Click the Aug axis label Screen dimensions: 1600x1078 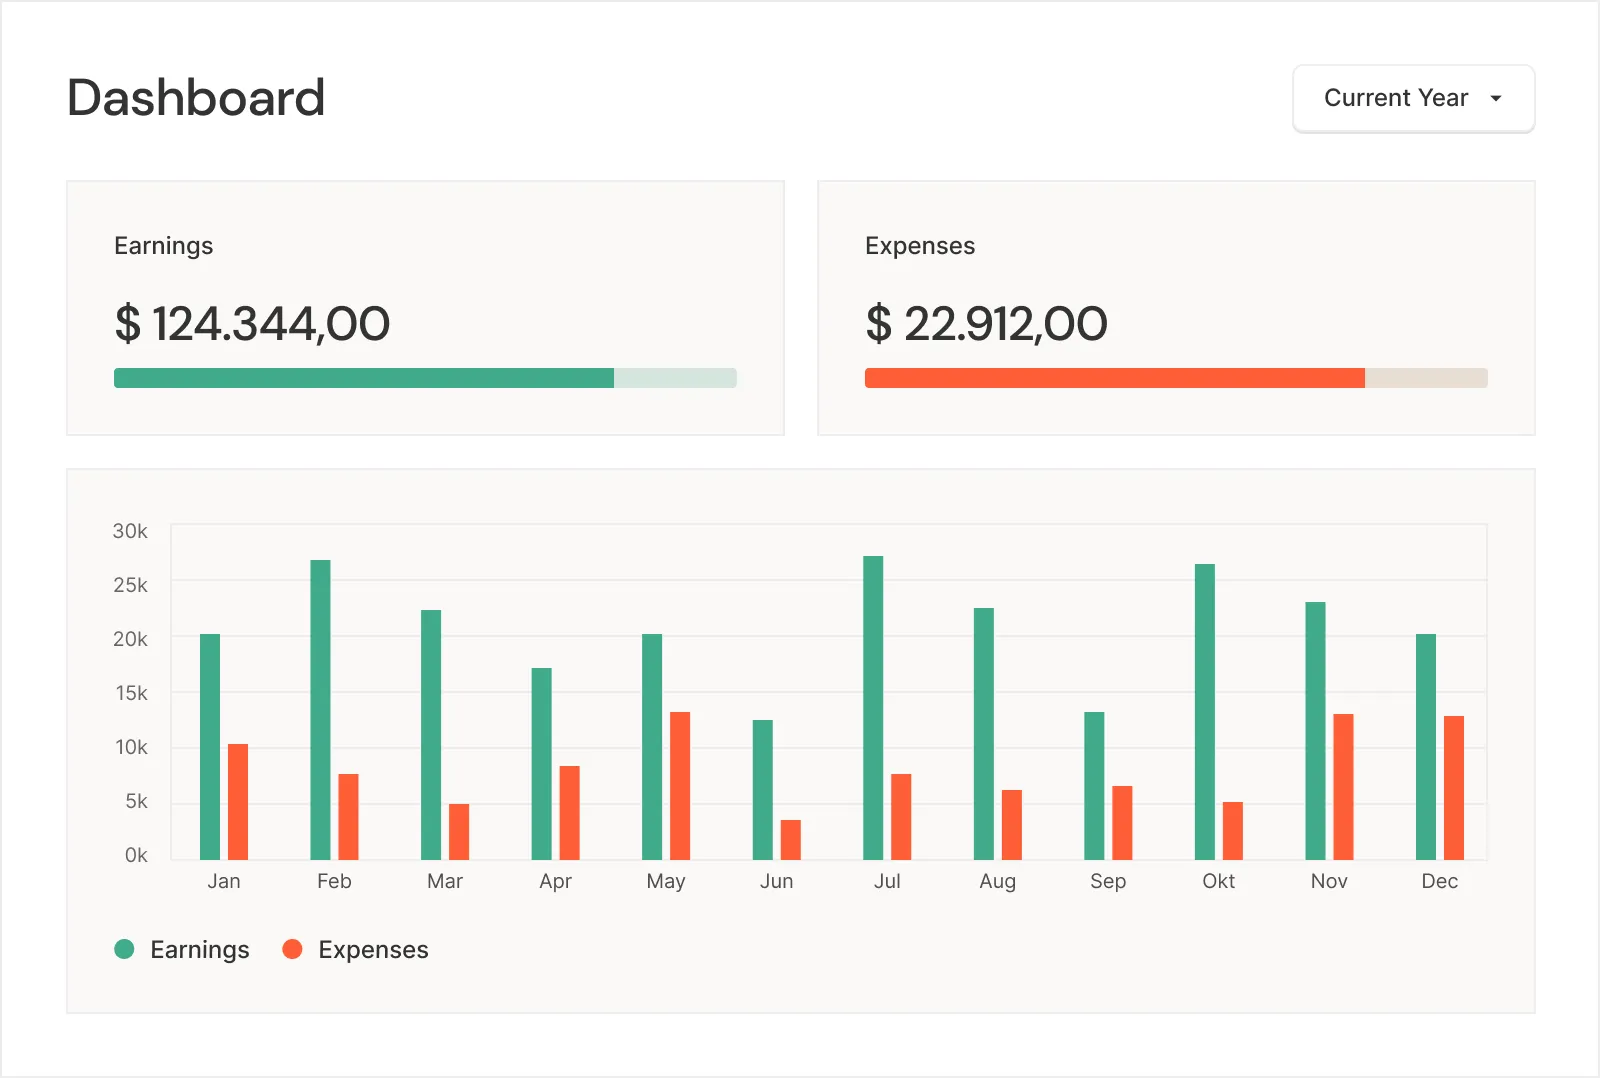[998, 882]
